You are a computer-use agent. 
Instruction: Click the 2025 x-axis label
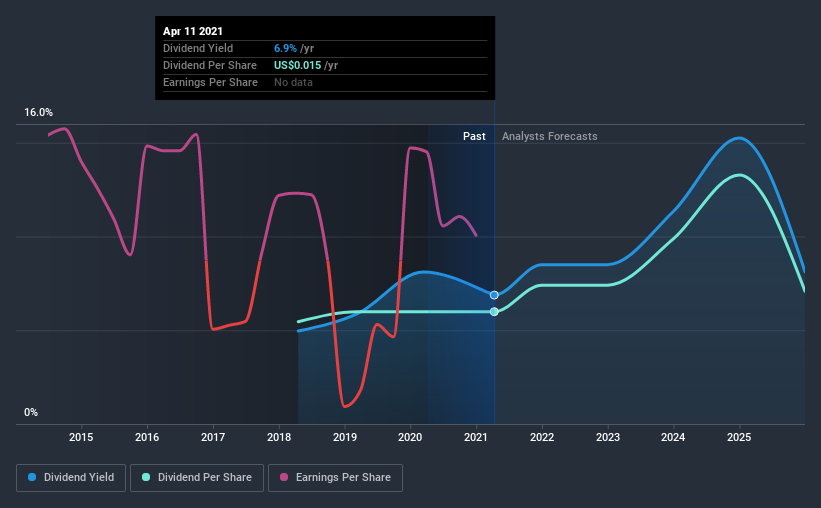click(739, 437)
